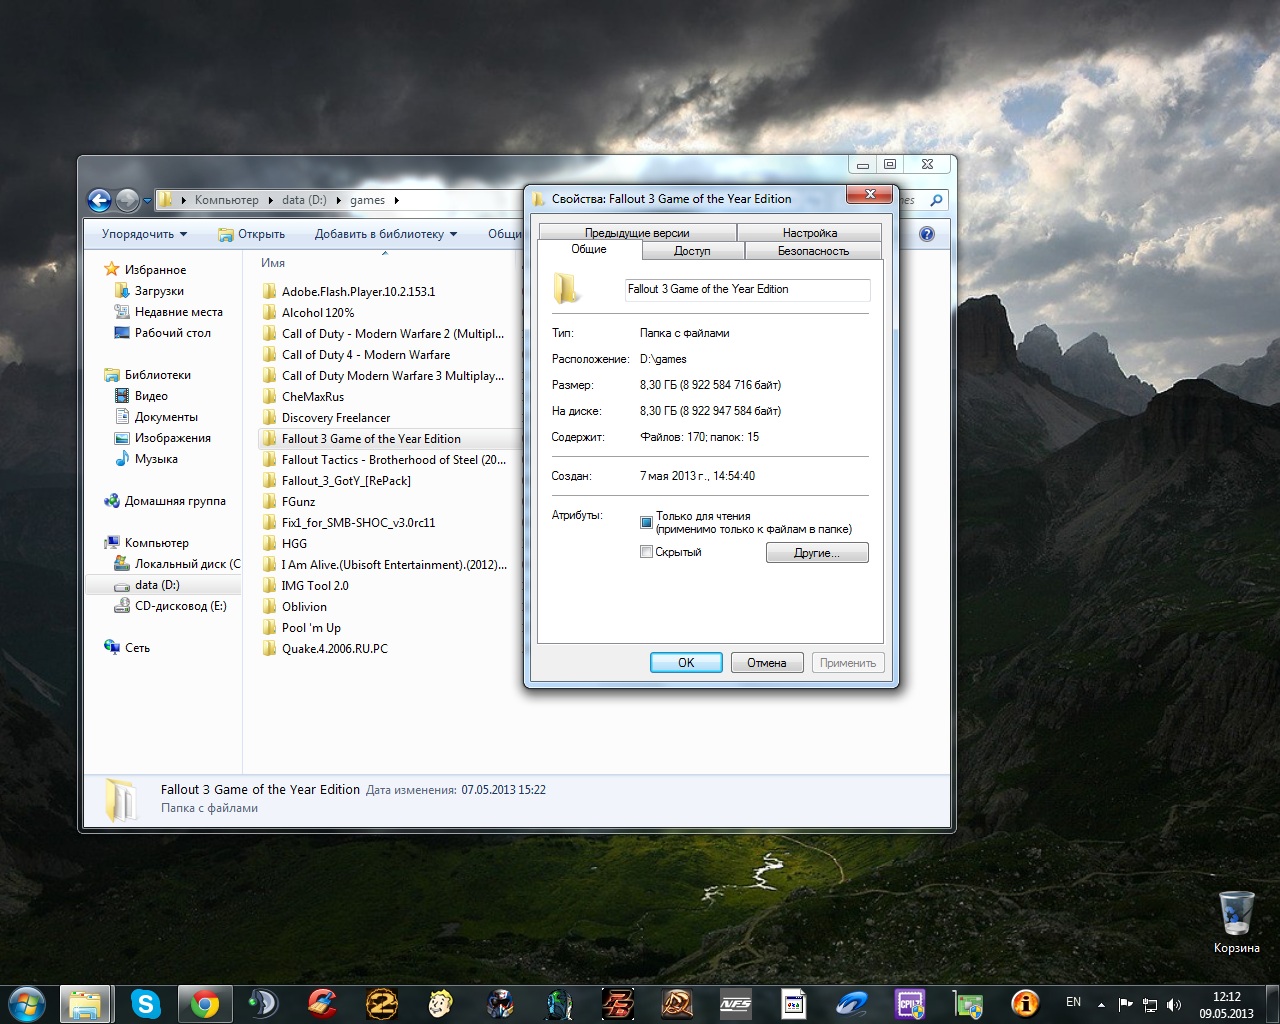
Task: Open the recent locations dropdown arrow
Action: [x=147, y=200]
